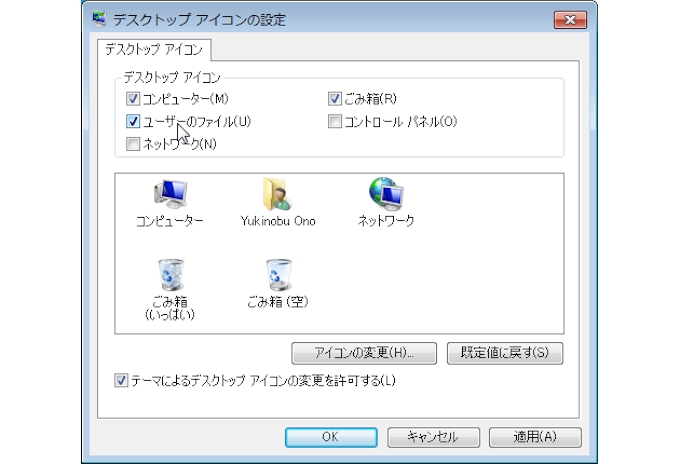Uncheck the コンピューター(M) checkbox

(x=134, y=99)
